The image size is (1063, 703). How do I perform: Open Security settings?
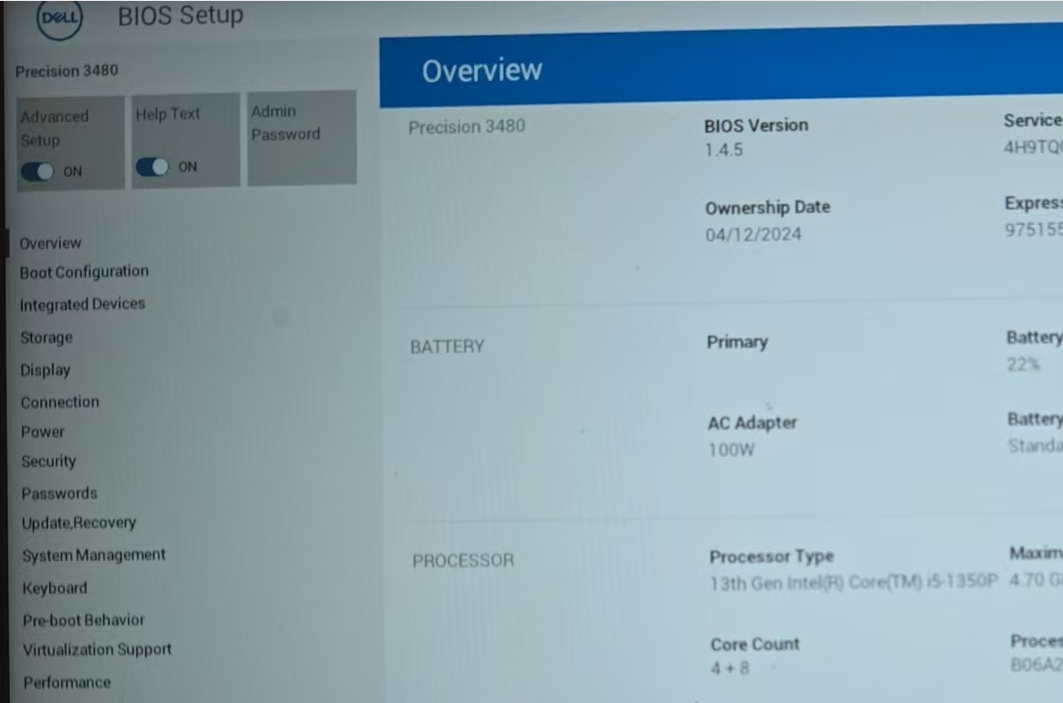coord(48,461)
